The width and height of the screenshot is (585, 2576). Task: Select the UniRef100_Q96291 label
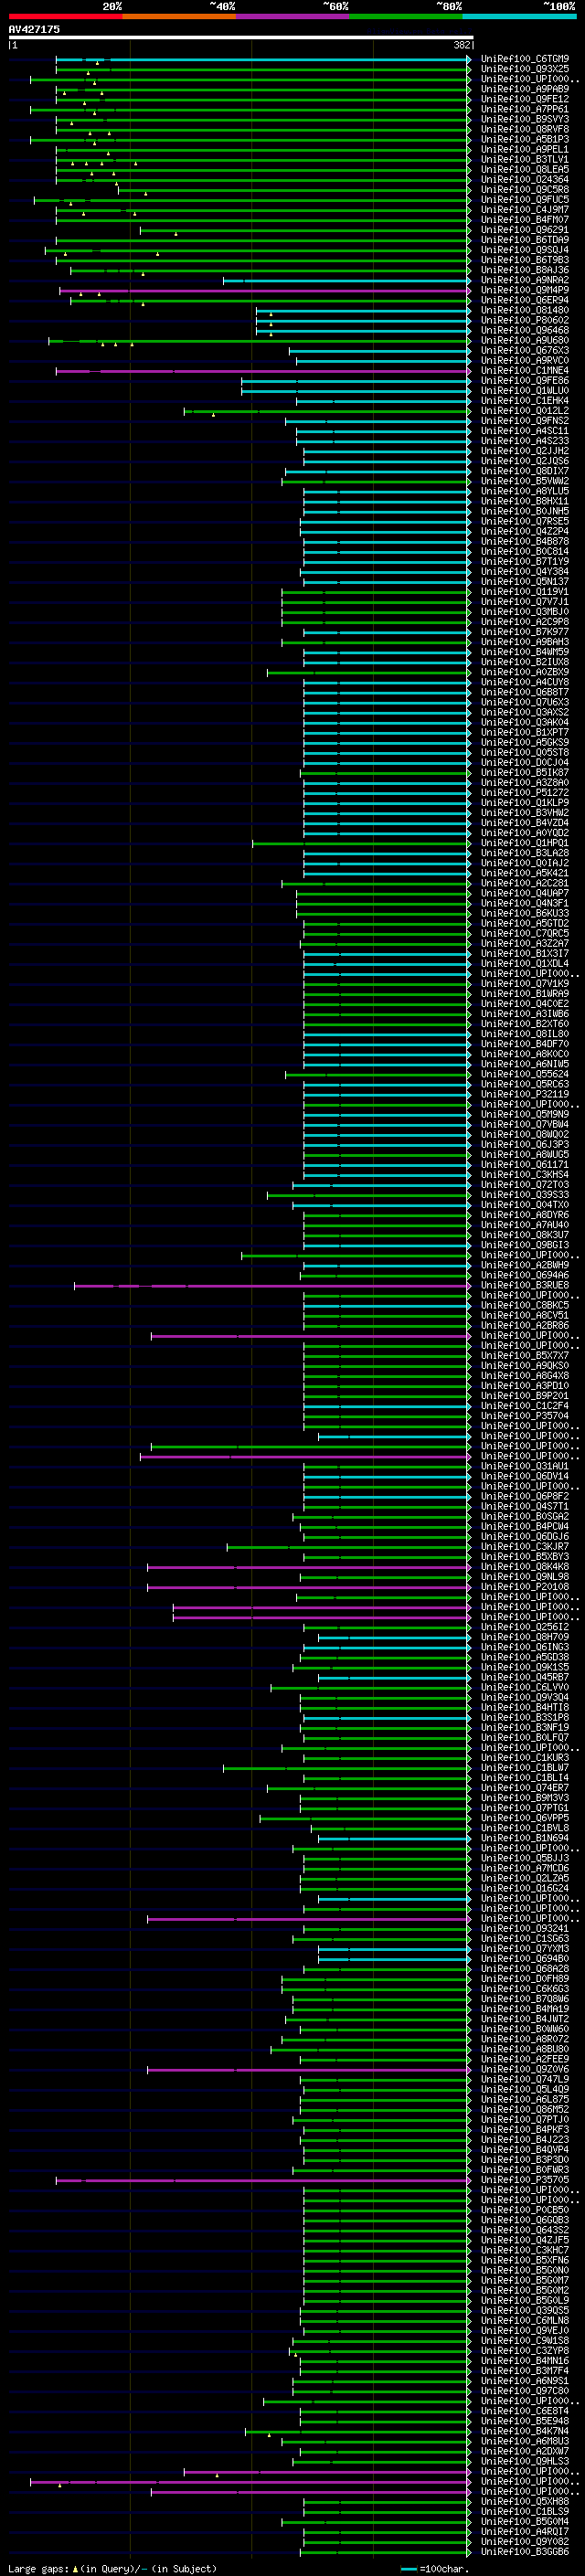click(x=524, y=230)
